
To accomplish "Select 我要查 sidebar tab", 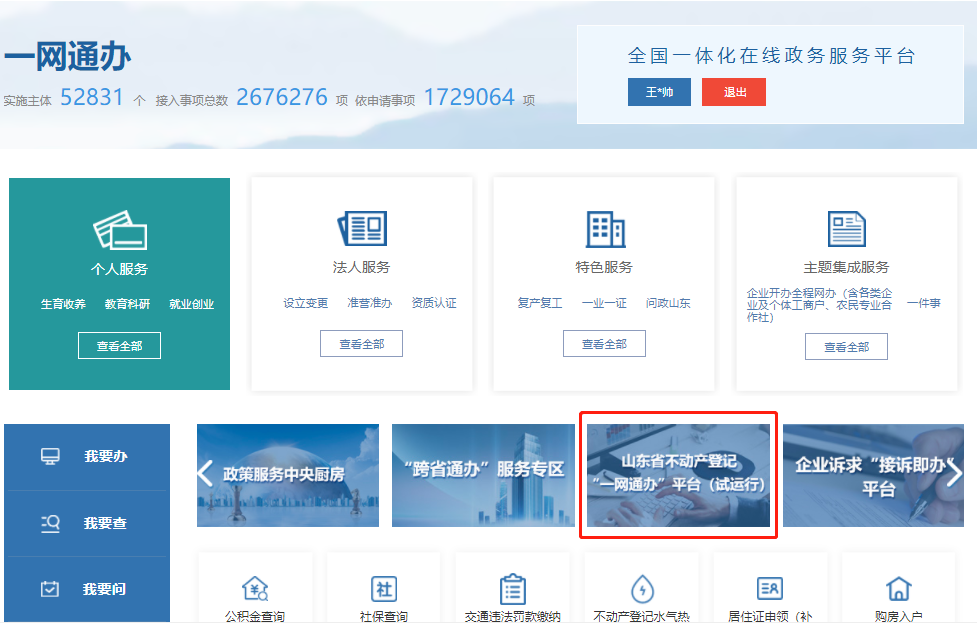I will click(87, 523).
